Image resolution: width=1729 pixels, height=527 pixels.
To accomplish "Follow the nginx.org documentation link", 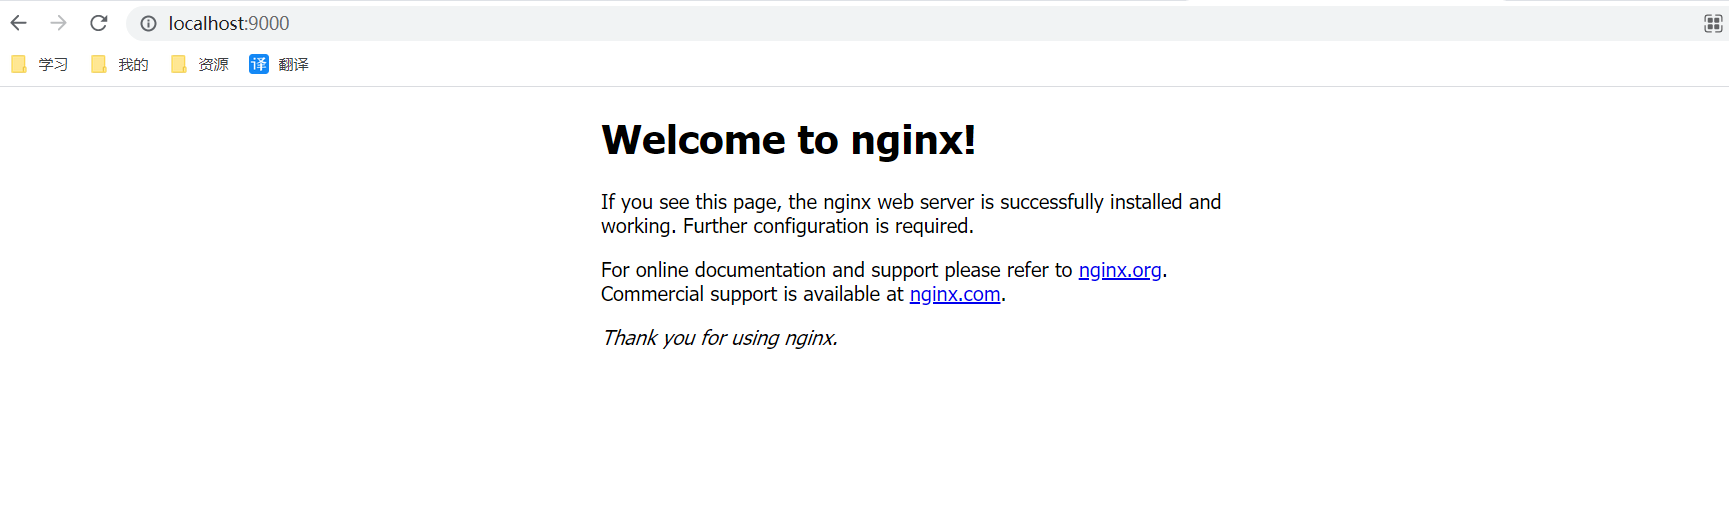I will (1119, 270).
